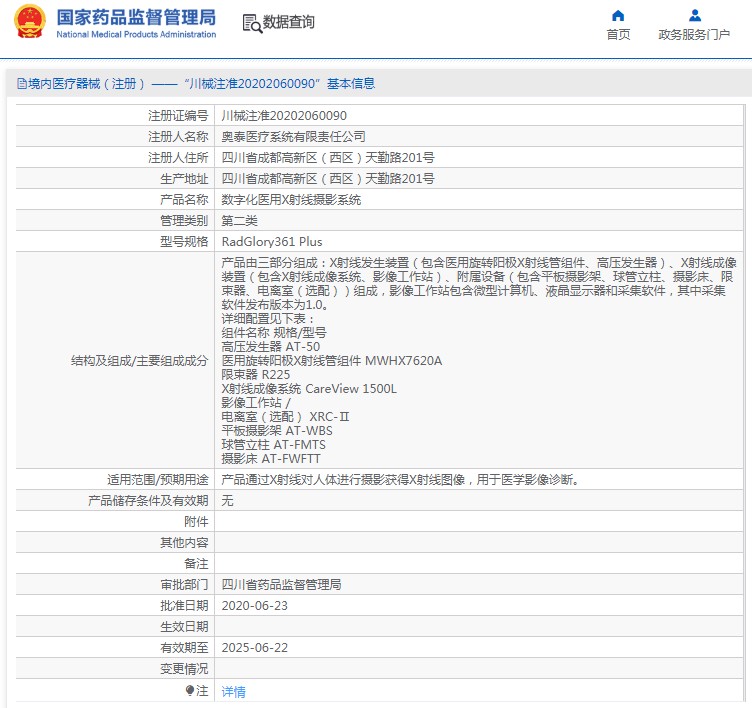752x708 pixels.
Task: Click the 结构及组成/主要组成成分 label
Action: (x=140, y=361)
